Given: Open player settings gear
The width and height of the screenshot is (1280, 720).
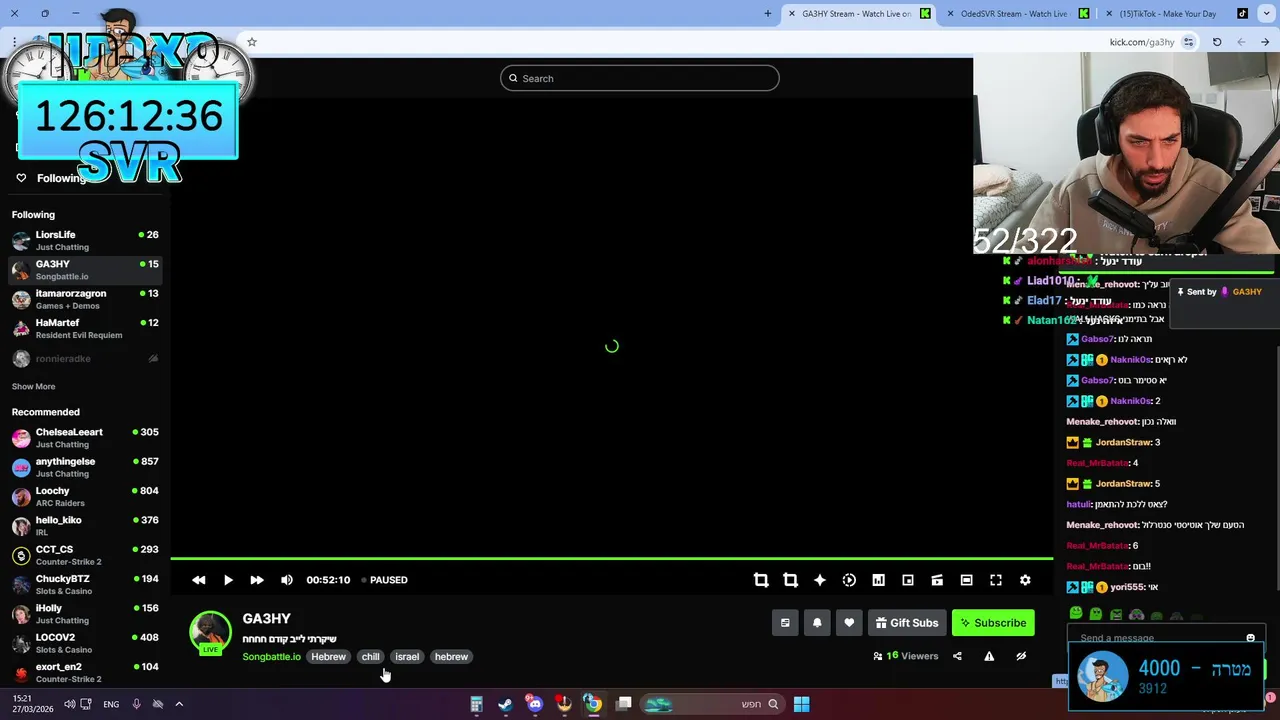Looking at the screenshot, I should point(1025,580).
